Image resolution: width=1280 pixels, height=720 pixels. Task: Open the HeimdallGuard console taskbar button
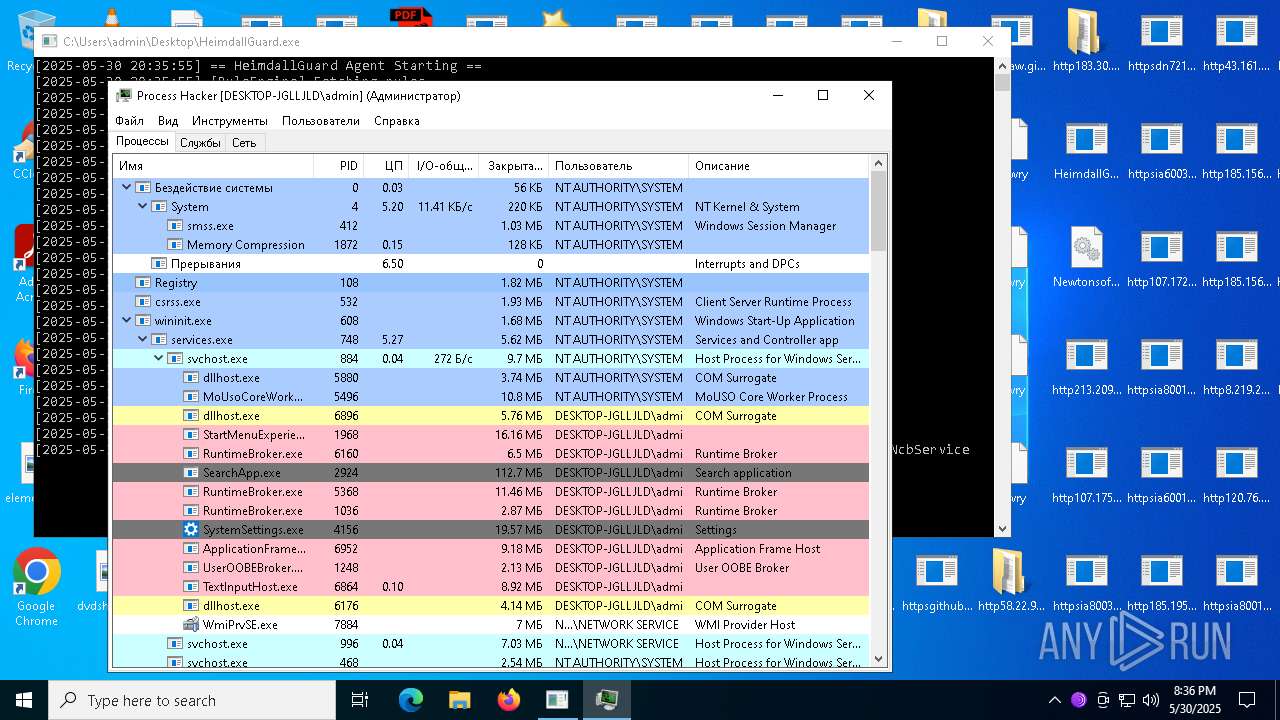(x=557, y=700)
